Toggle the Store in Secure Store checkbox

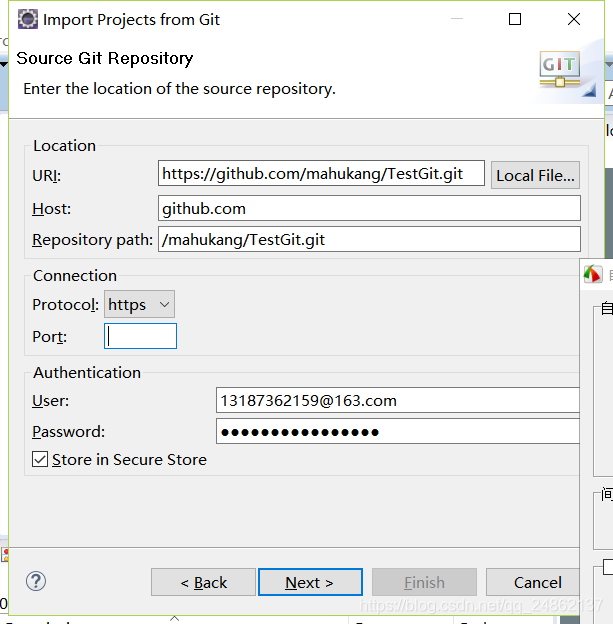point(40,459)
